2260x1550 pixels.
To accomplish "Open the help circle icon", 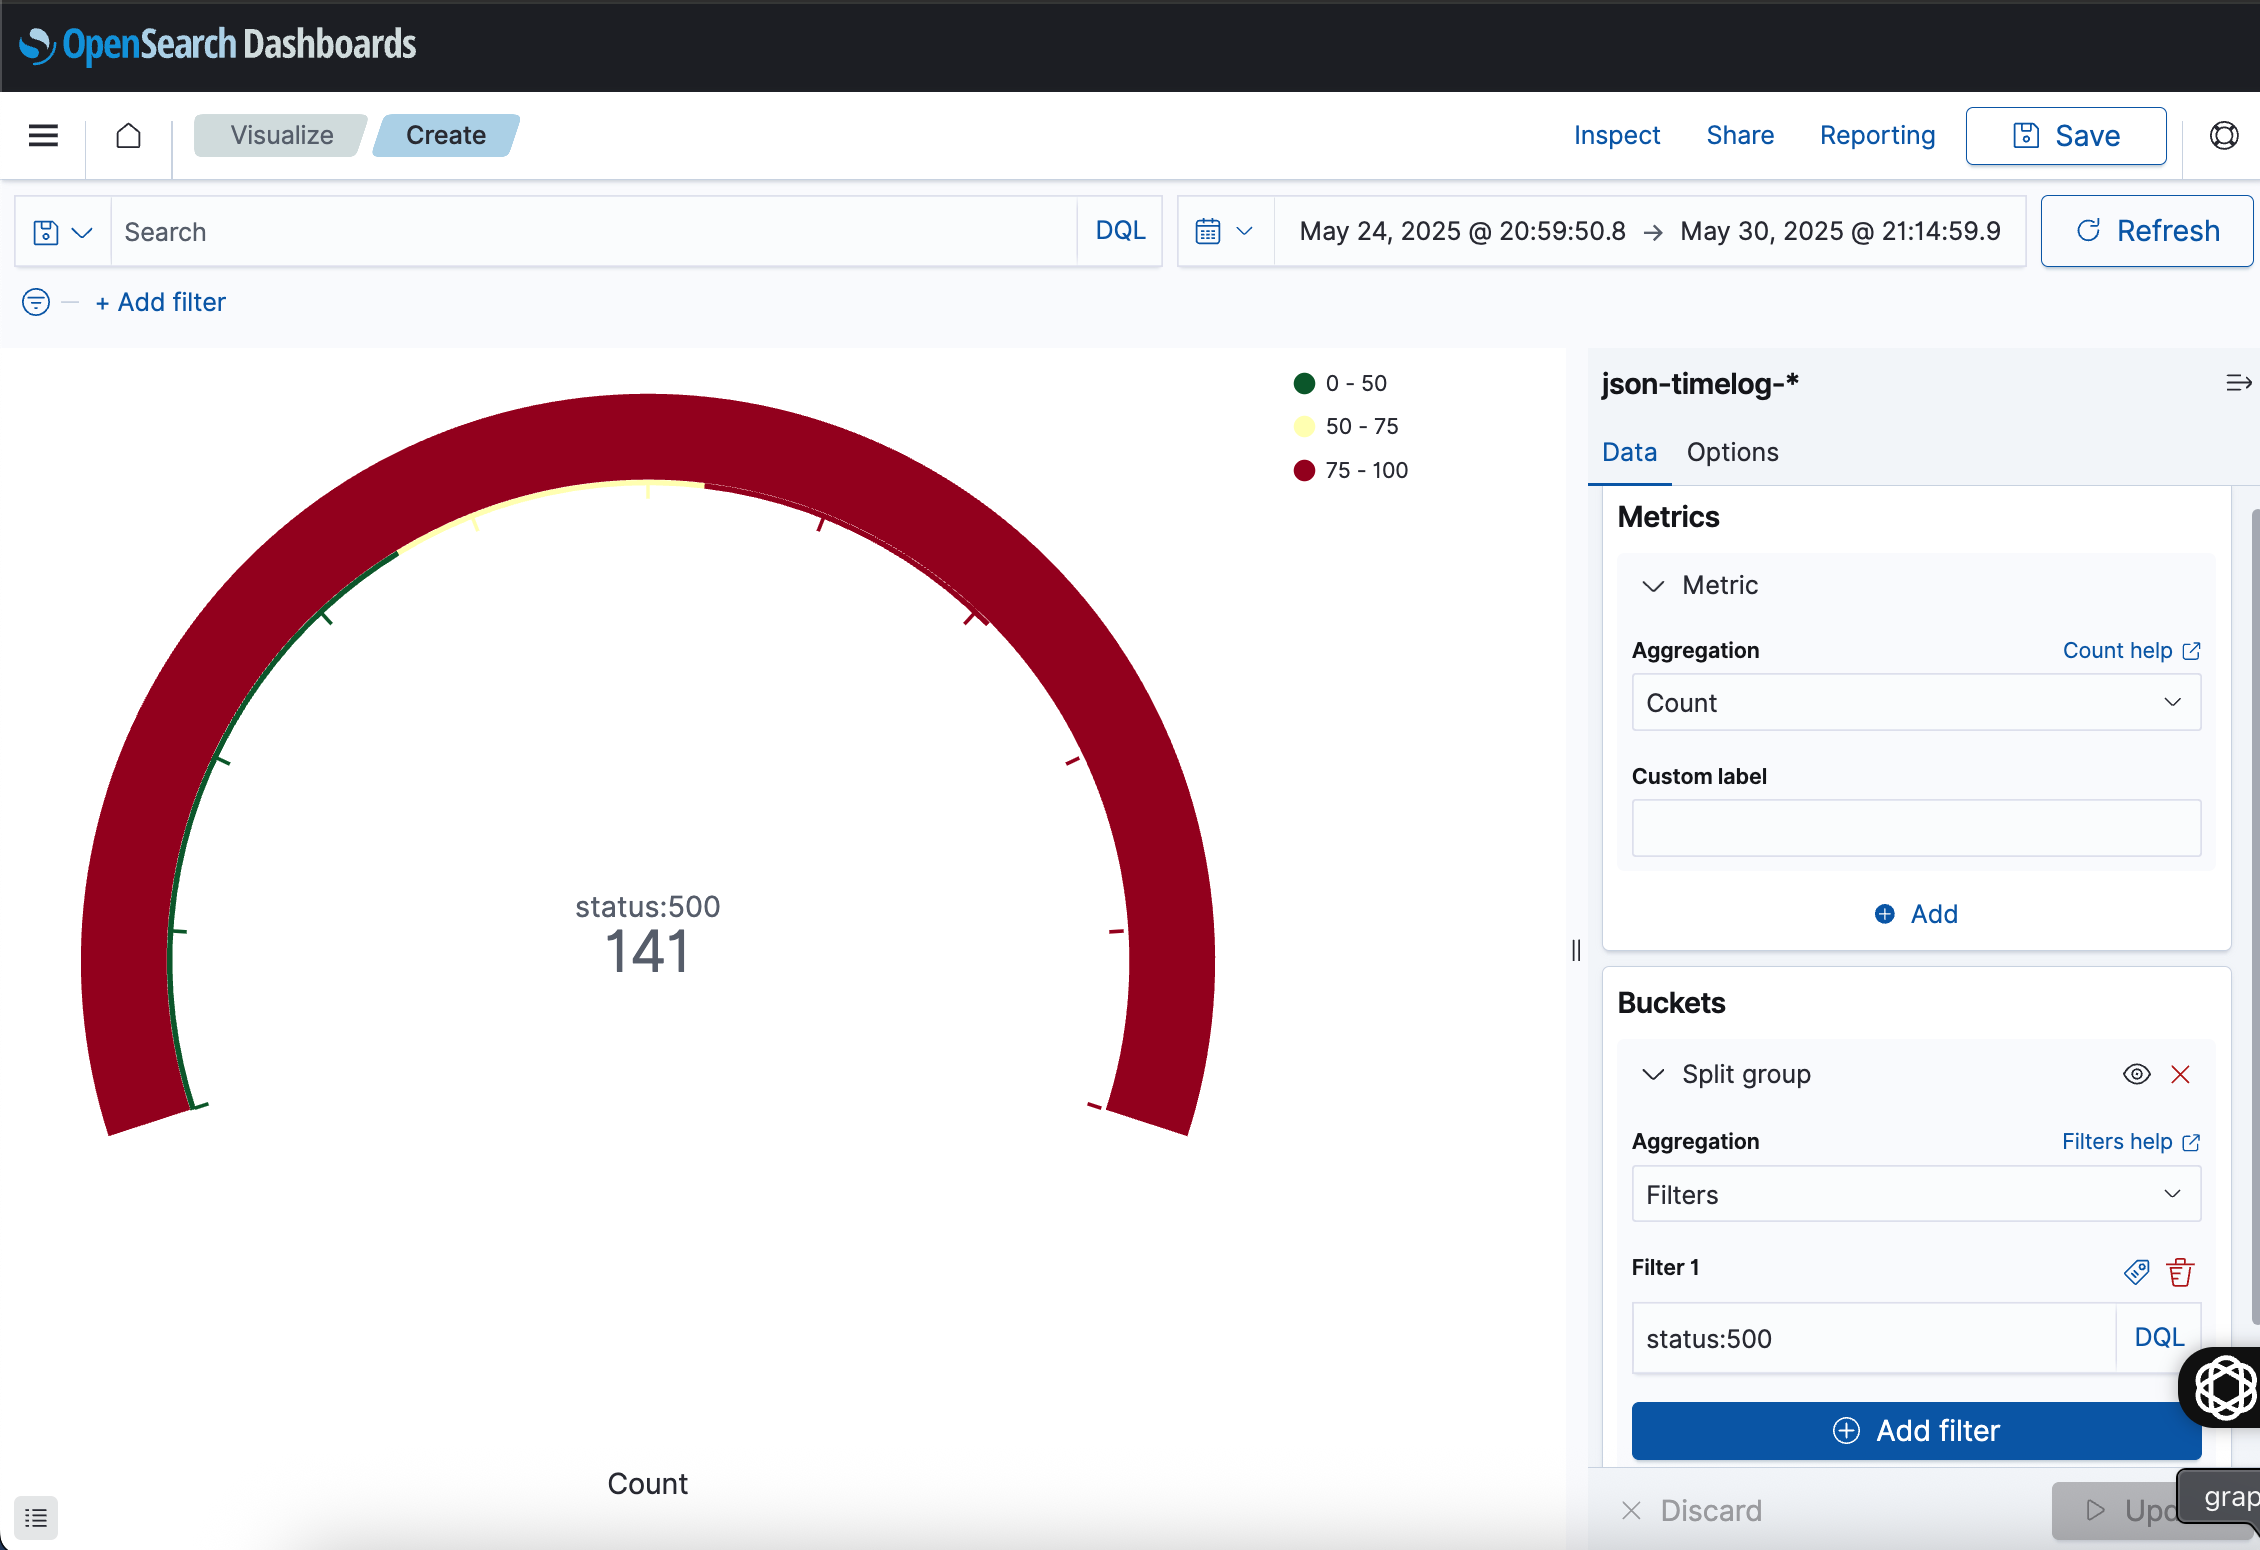I will pyautogui.click(x=2223, y=135).
